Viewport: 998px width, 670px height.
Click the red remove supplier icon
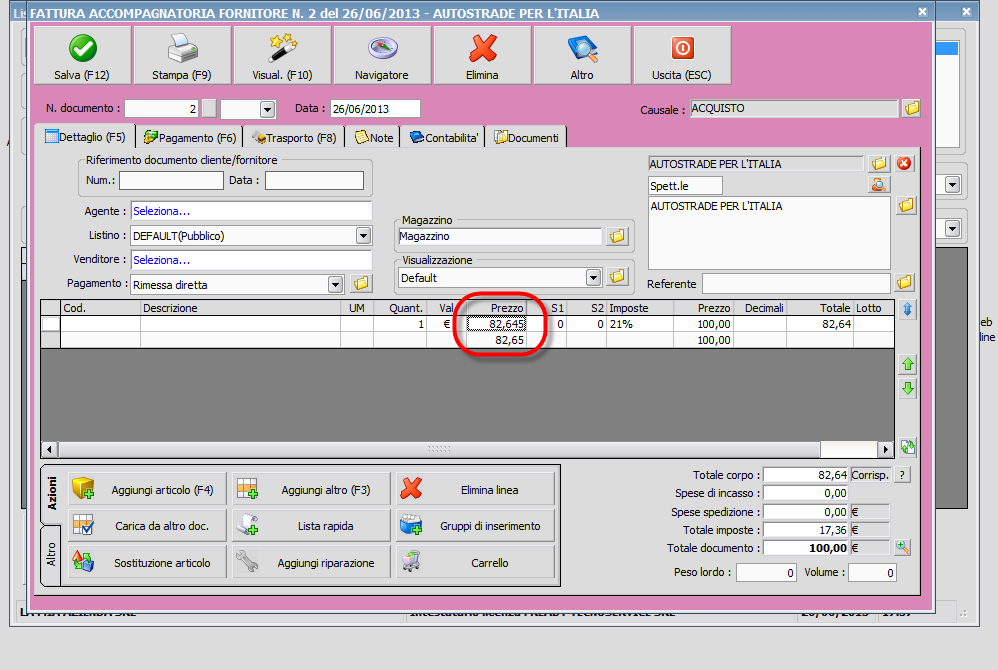(x=905, y=163)
